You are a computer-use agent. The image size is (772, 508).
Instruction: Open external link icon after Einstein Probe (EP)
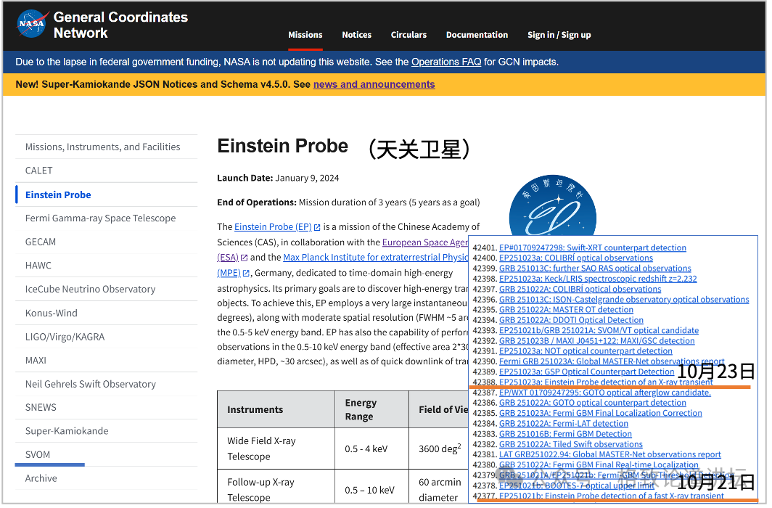[318, 228]
